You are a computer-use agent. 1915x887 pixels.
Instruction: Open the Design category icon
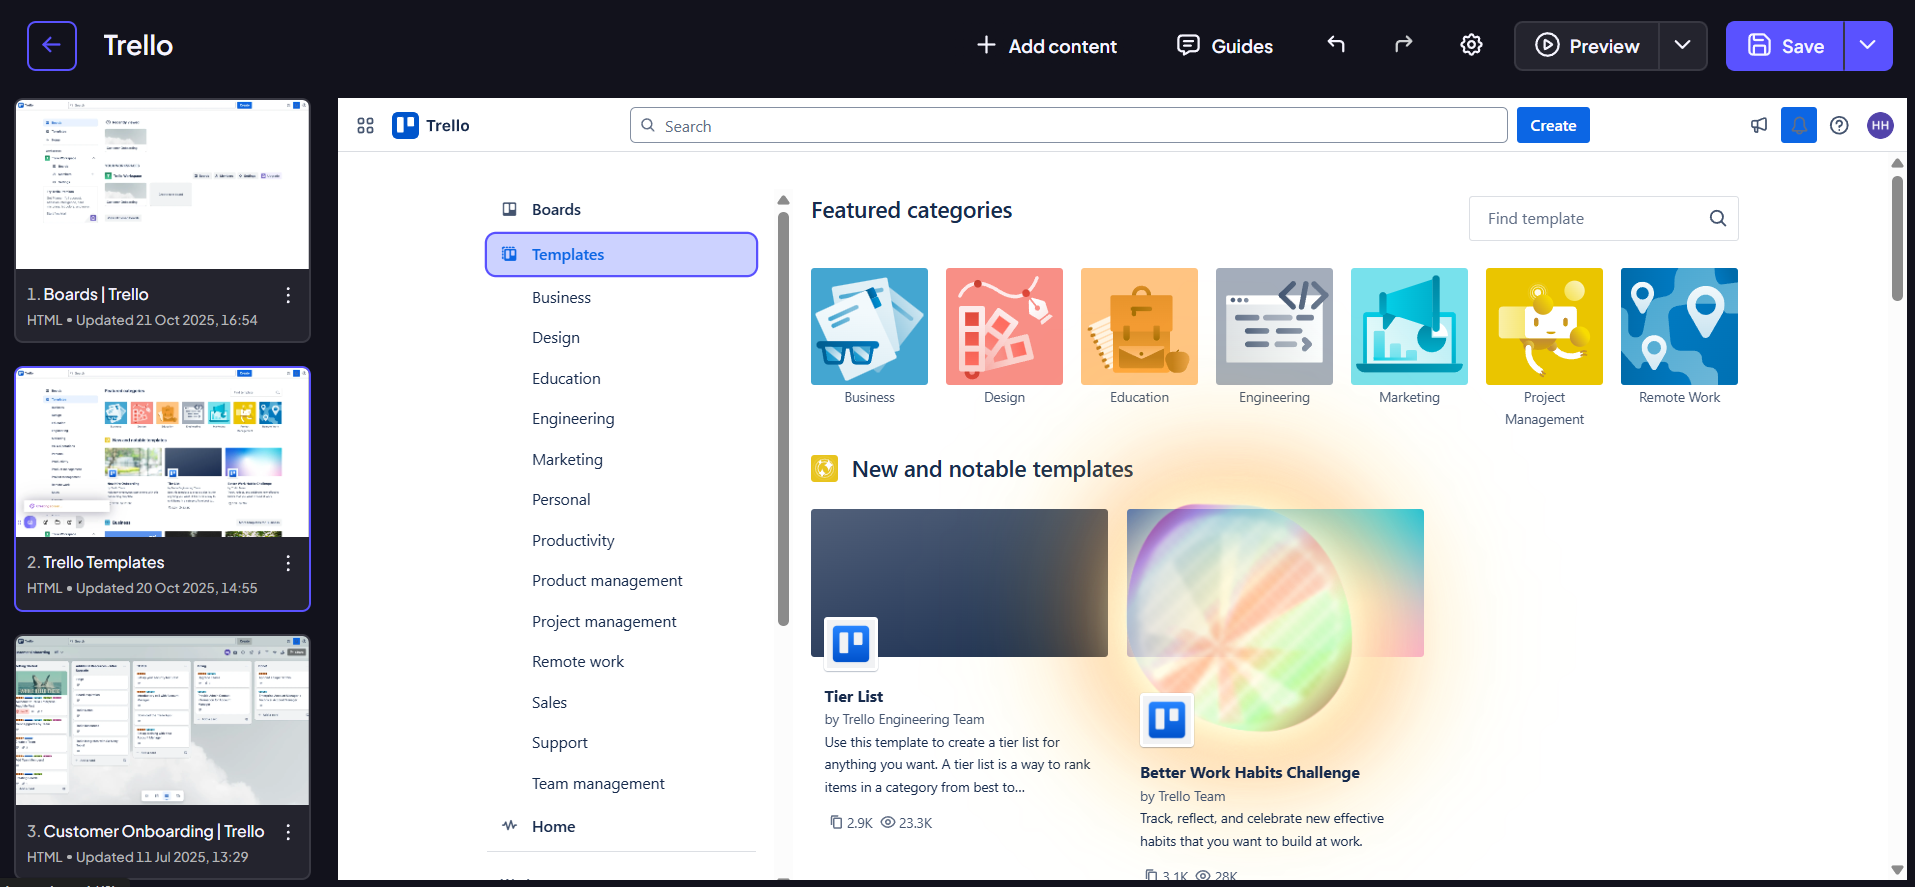[1004, 326]
